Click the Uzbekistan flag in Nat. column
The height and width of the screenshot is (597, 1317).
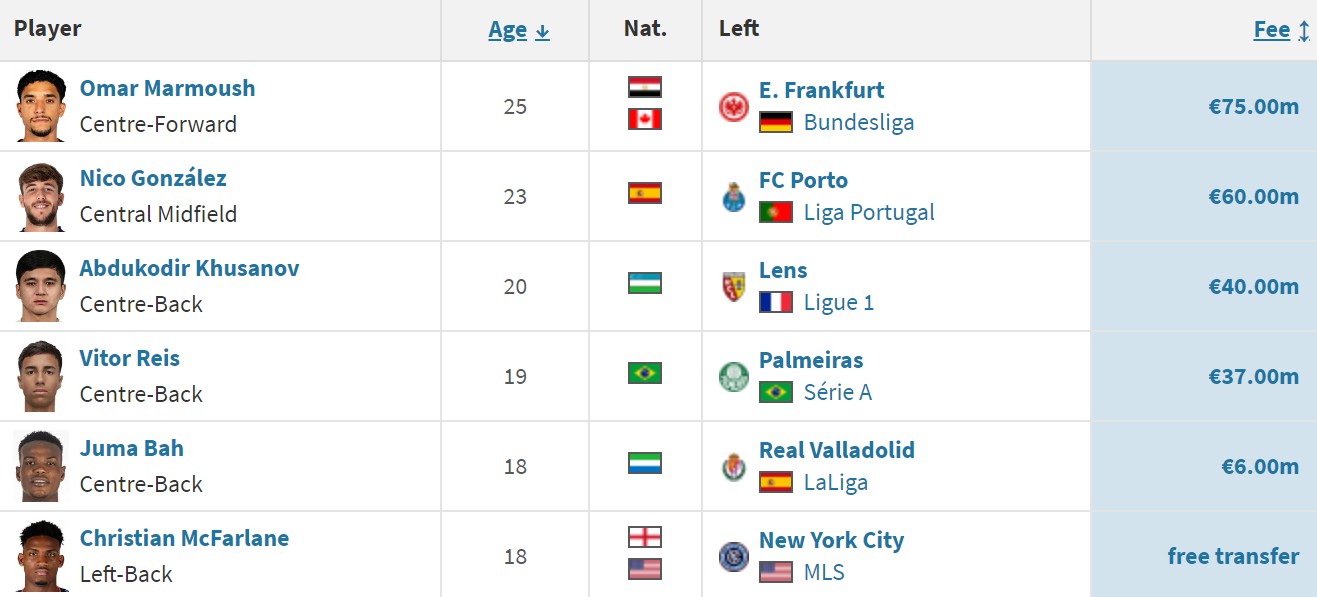coord(645,283)
